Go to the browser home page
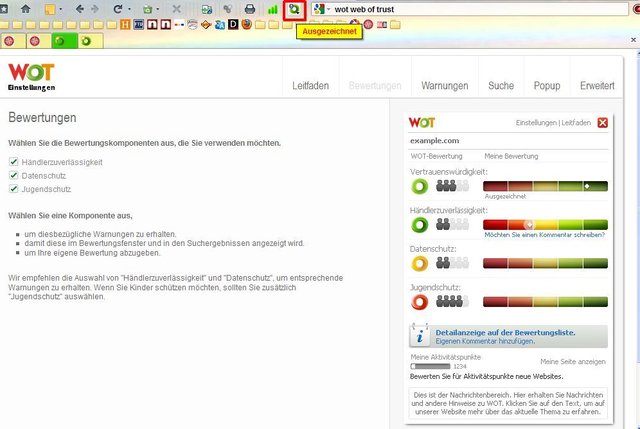The height and width of the screenshot is (429, 640). (25, 9)
